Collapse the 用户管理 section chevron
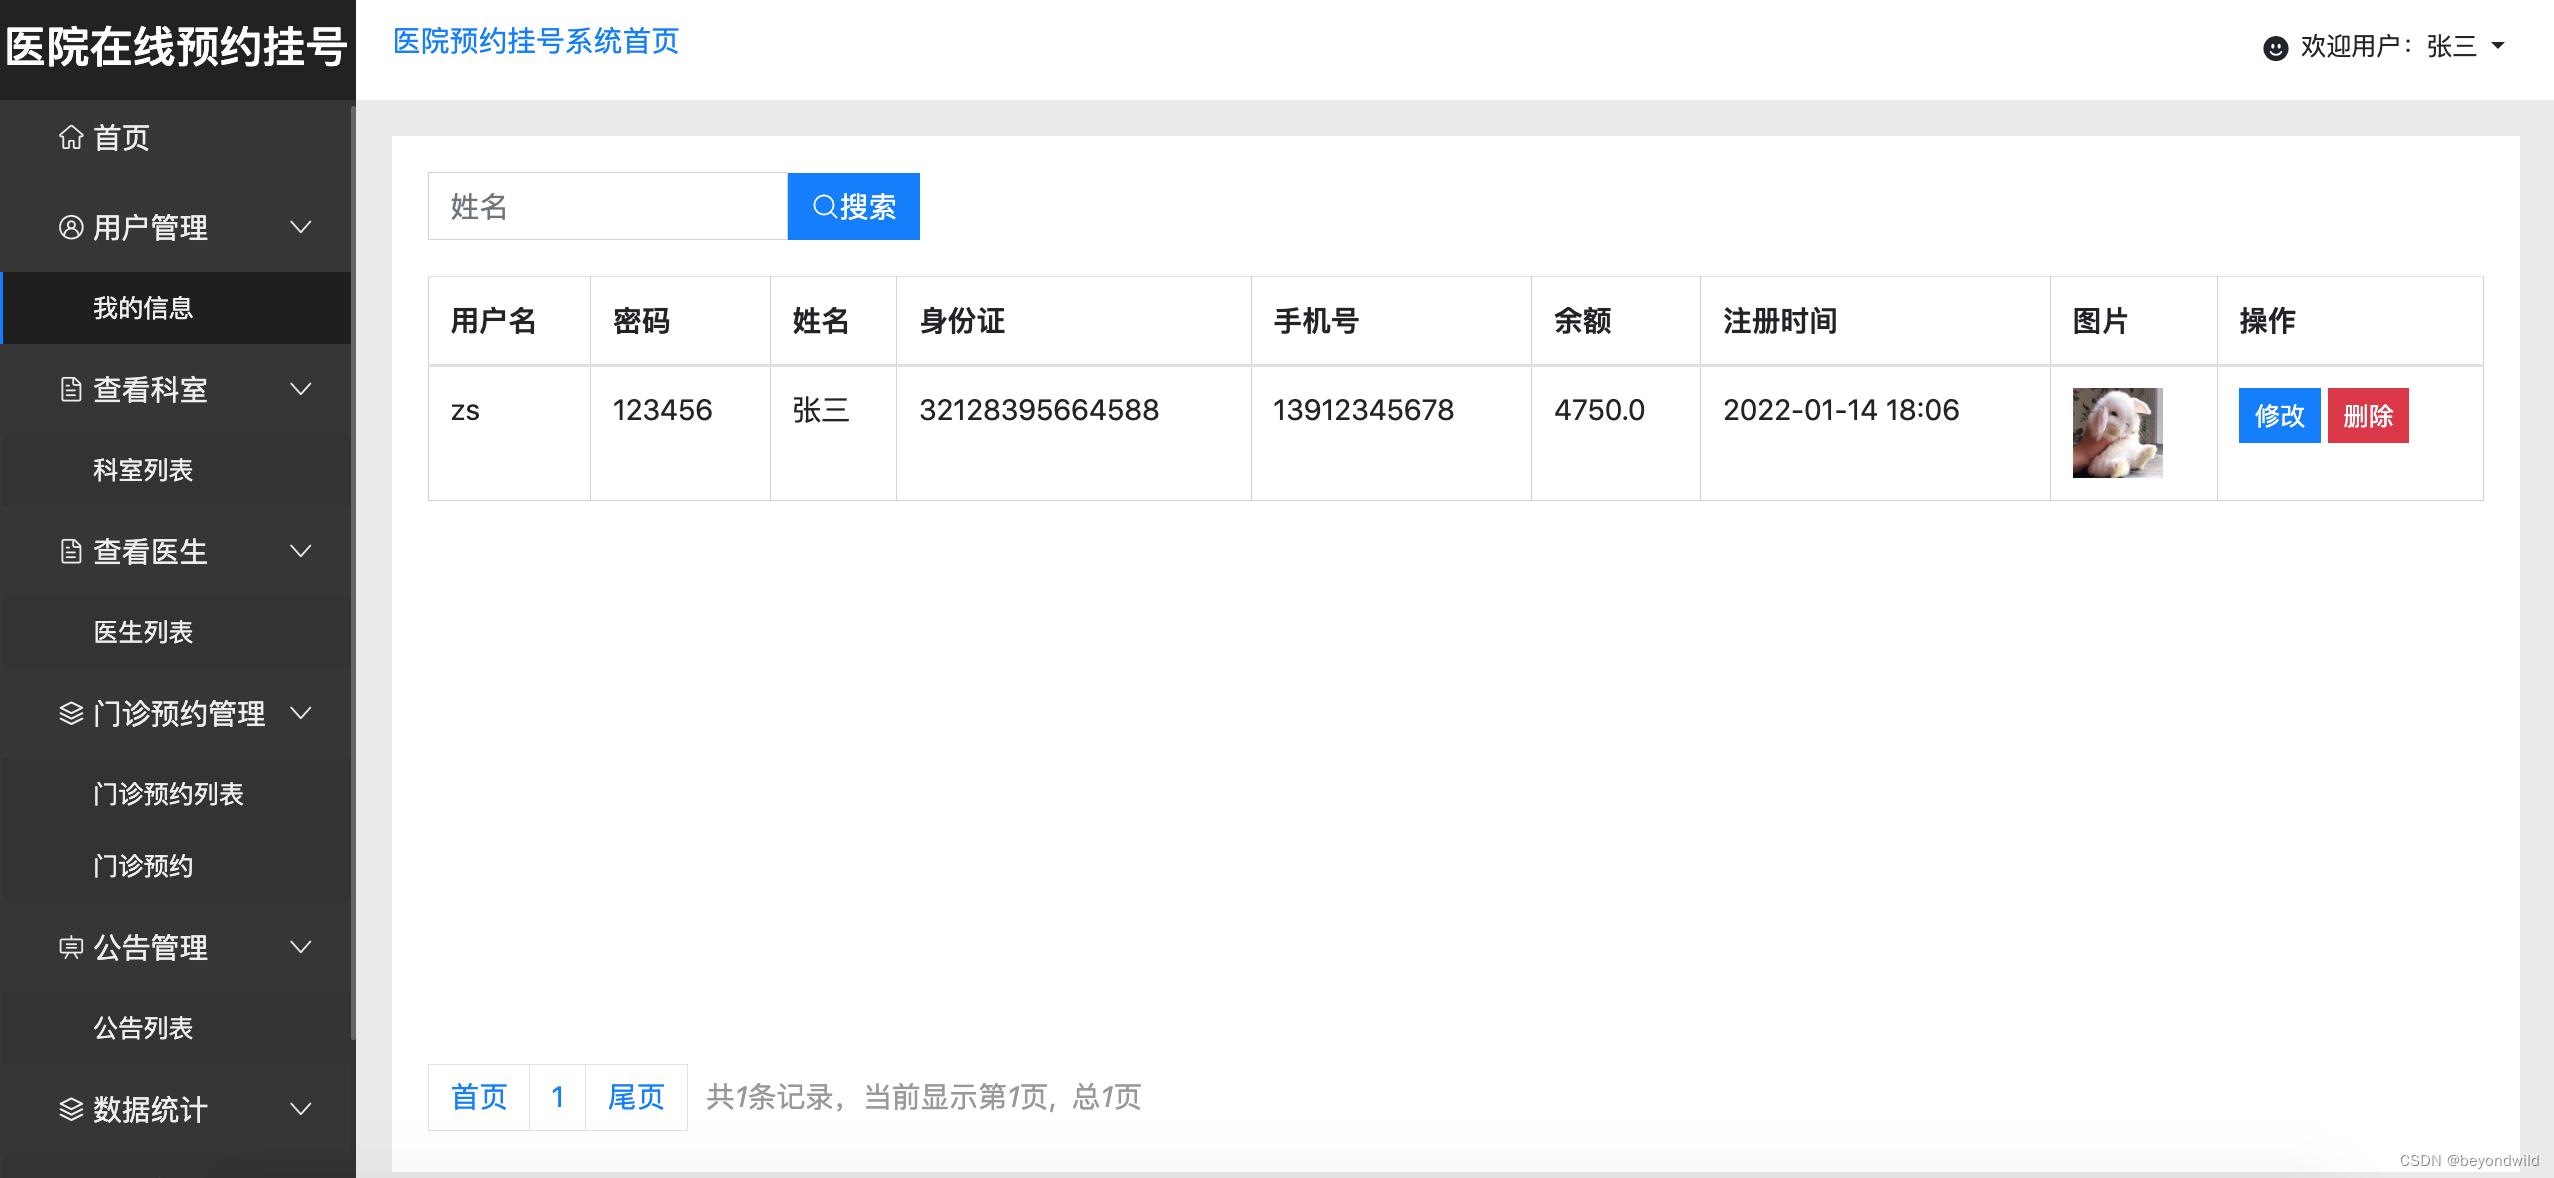Image resolution: width=2554 pixels, height=1178 pixels. (x=301, y=227)
